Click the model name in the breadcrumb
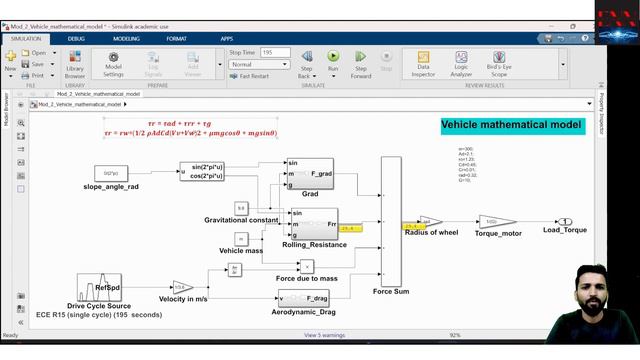The width and height of the screenshot is (640, 360). 80,104
